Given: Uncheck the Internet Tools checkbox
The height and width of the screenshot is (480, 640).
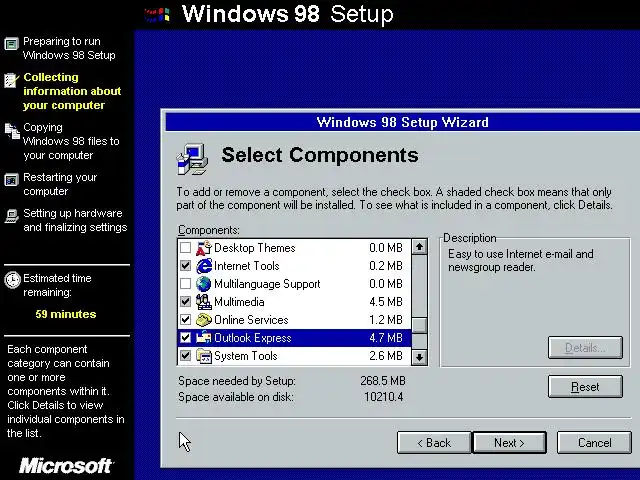Looking at the screenshot, I should 185,266.
